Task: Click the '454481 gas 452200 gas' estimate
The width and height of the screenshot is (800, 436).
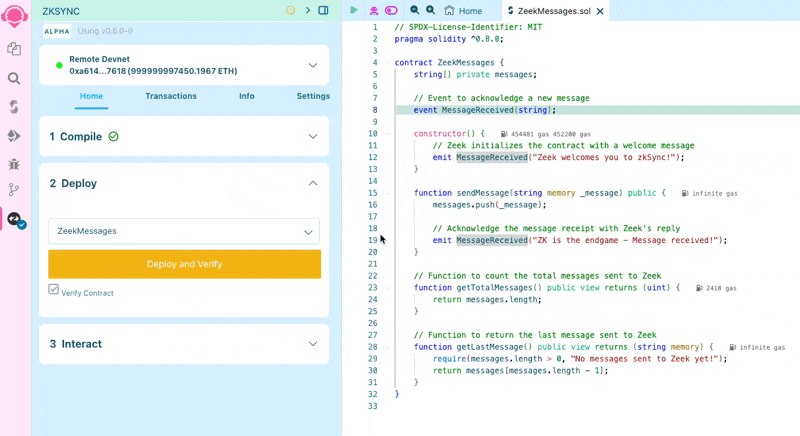Action: [x=551, y=134]
